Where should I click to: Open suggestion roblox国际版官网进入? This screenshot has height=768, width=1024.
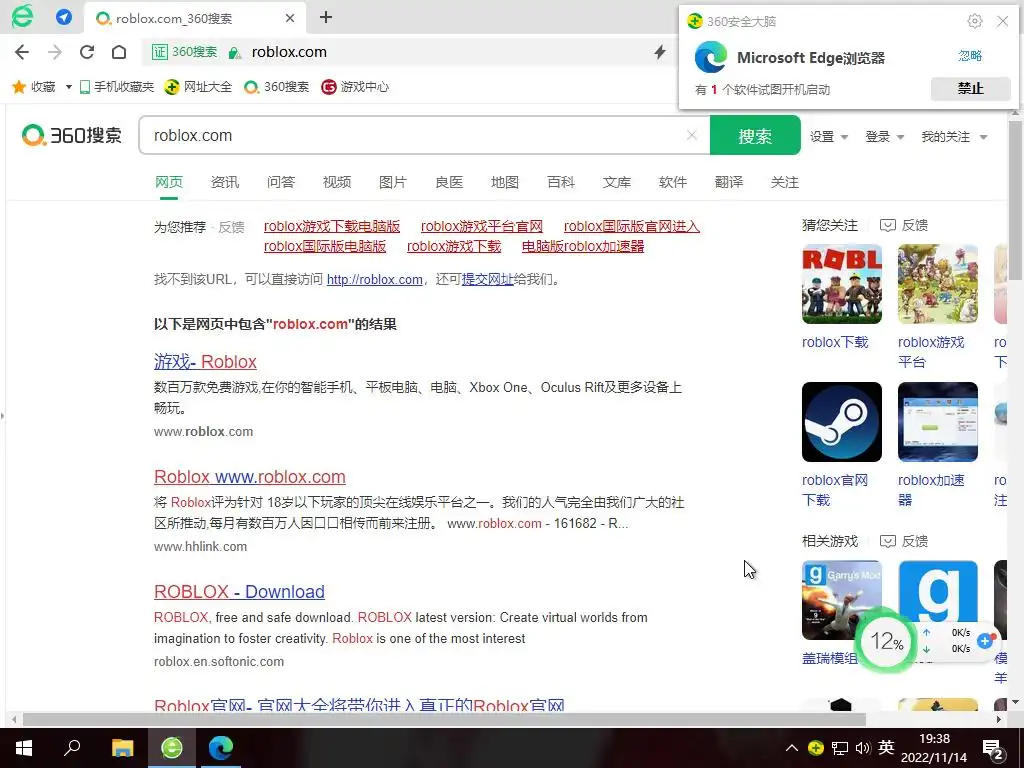632,227
